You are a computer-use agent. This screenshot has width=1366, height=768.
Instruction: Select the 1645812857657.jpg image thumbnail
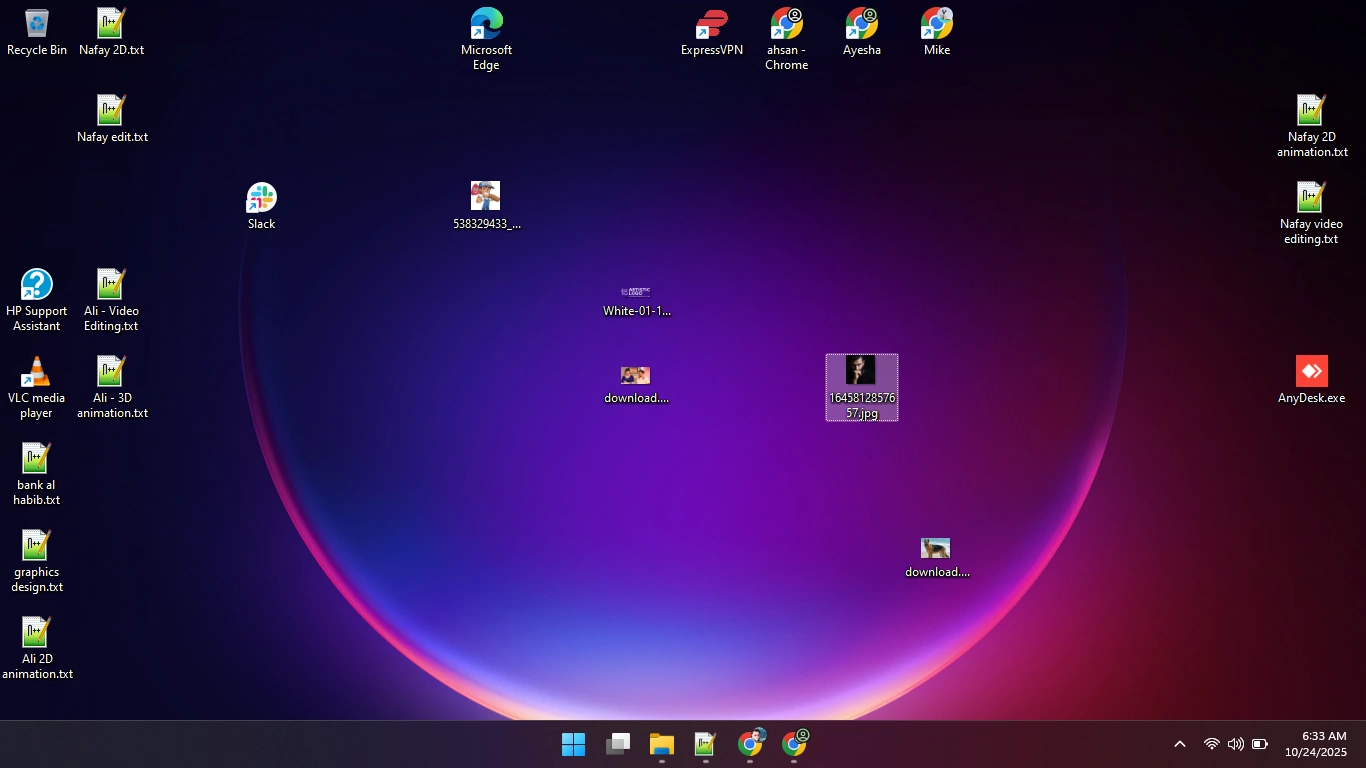pos(862,388)
